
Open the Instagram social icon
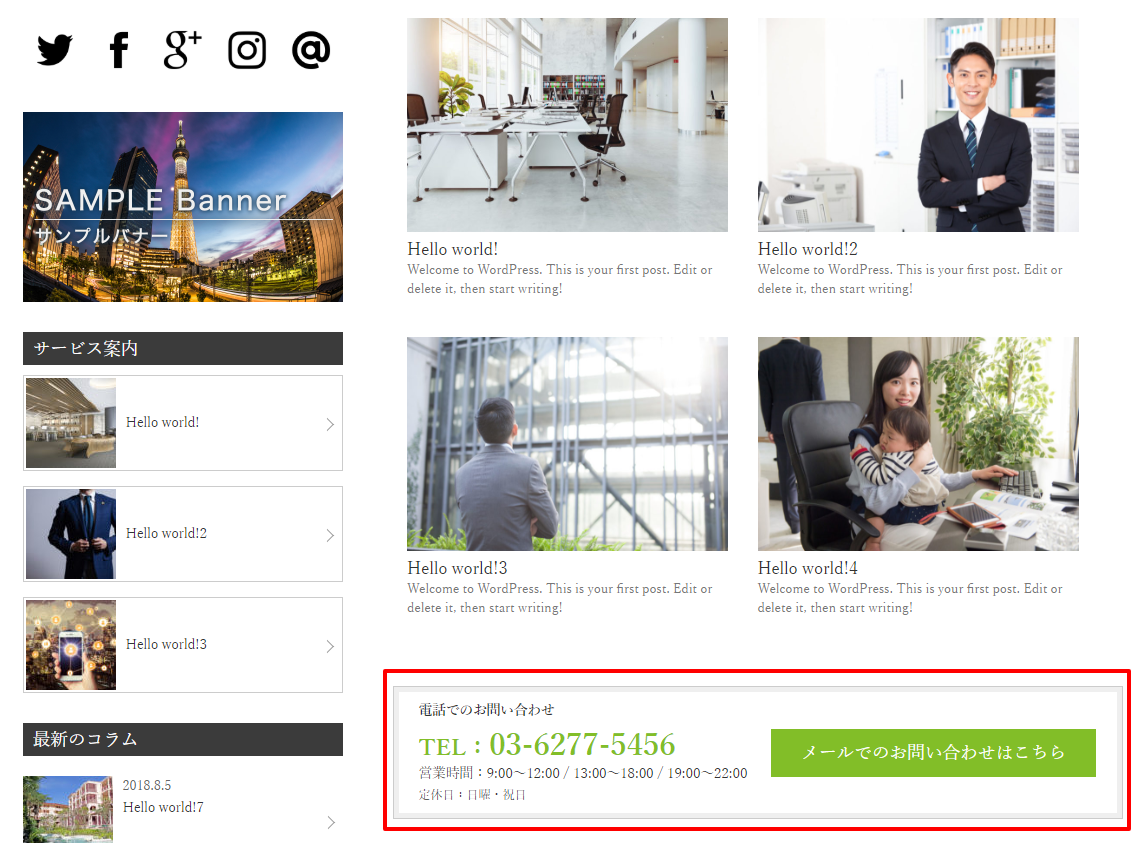[247, 50]
